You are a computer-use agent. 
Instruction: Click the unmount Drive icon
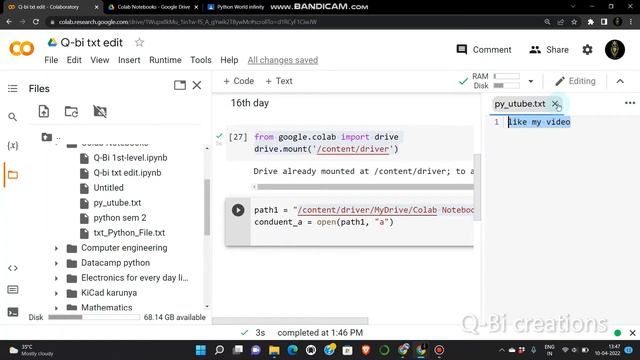click(x=100, y=111)
